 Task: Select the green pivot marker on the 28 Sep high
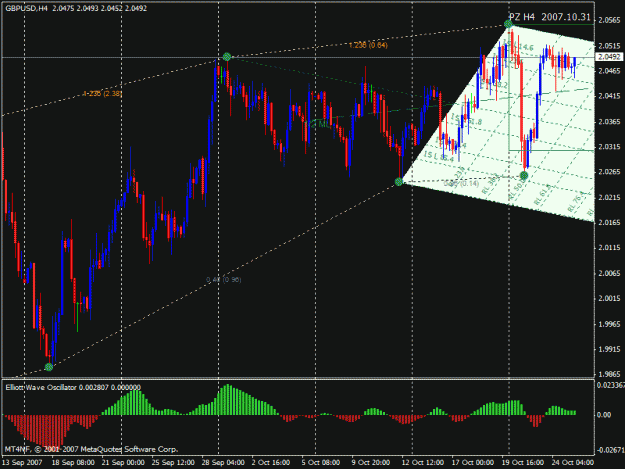point(227,57)
